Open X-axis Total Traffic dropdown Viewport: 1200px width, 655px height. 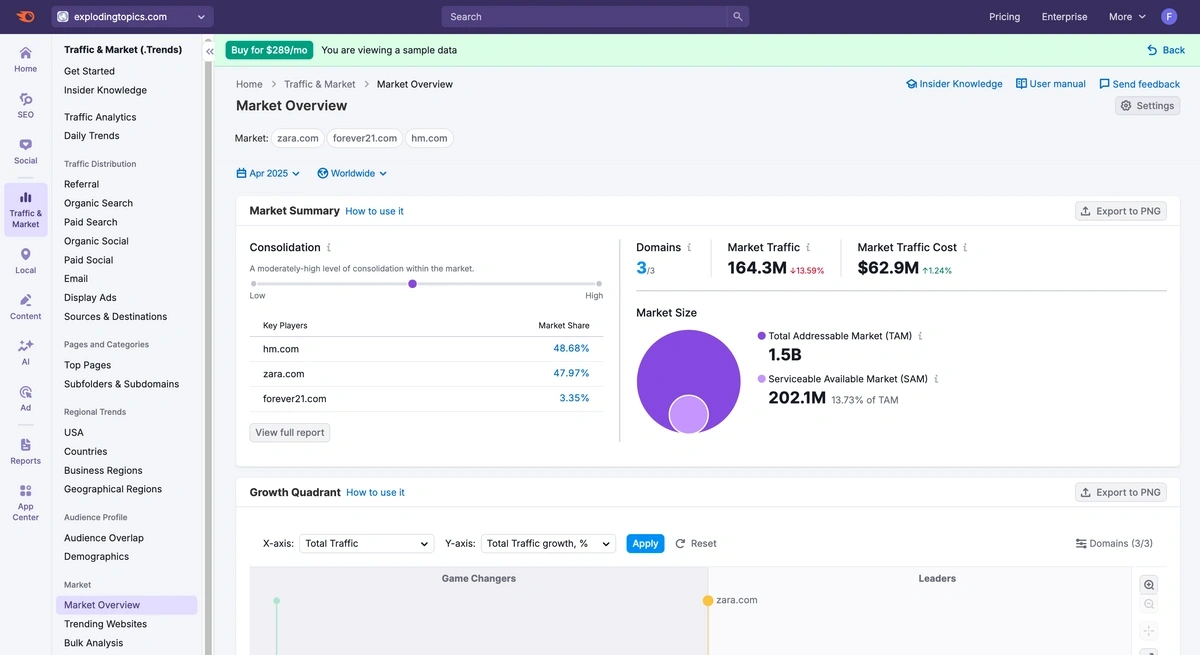tap(366, 544)
